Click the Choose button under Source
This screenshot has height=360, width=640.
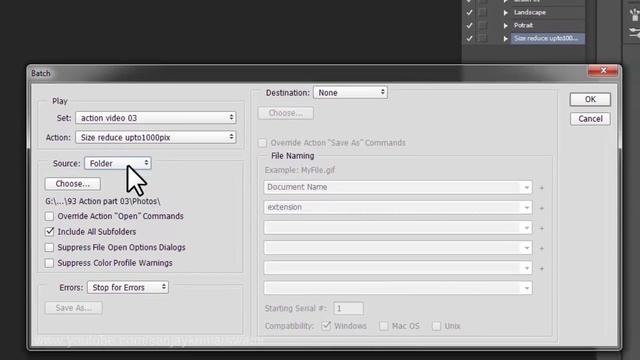coord(73,184)
